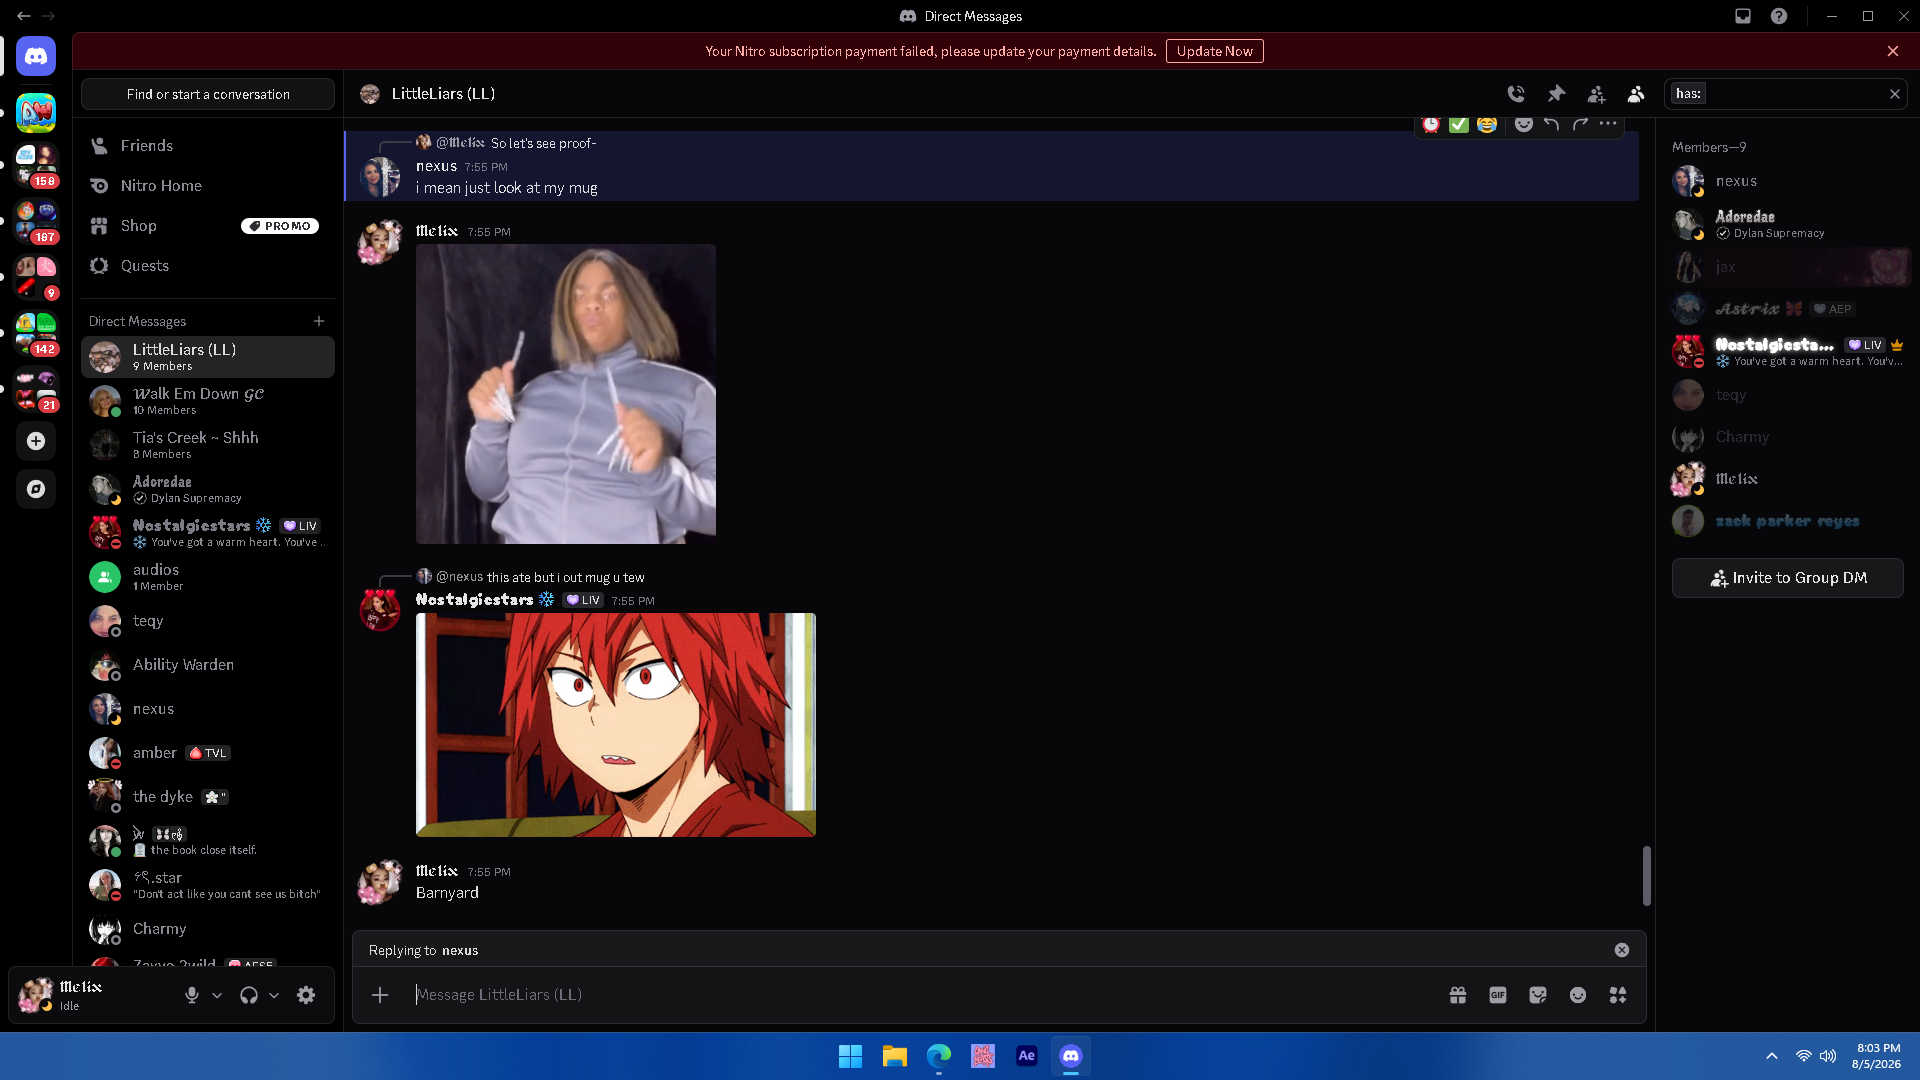1920x1080 pixels.
Task: Cancel the reply to nexus
Action: click(1621, 950)
